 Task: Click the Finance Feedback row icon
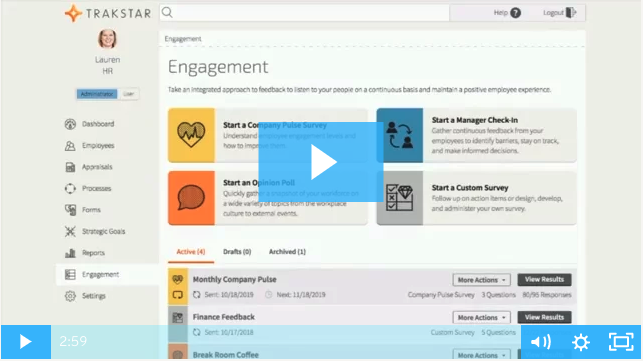click(178, 318)
